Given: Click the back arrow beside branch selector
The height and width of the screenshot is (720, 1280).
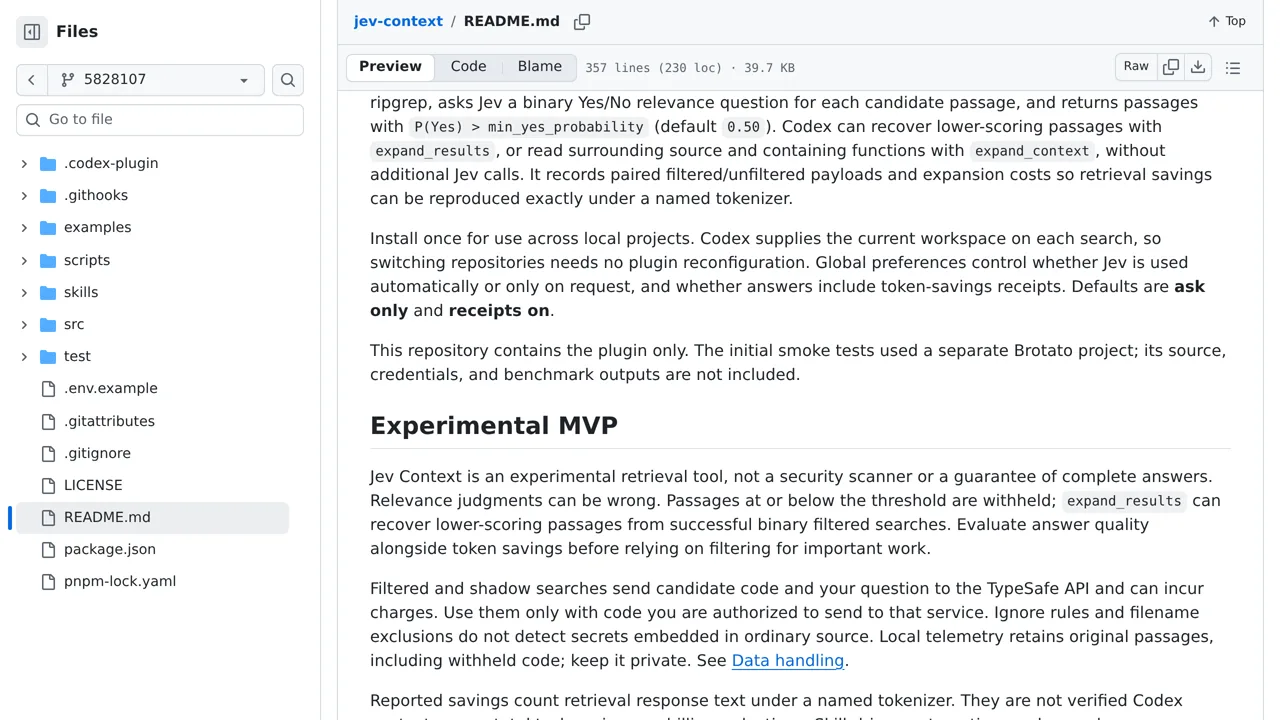Looking at the screenshot, I should point(32,80).
